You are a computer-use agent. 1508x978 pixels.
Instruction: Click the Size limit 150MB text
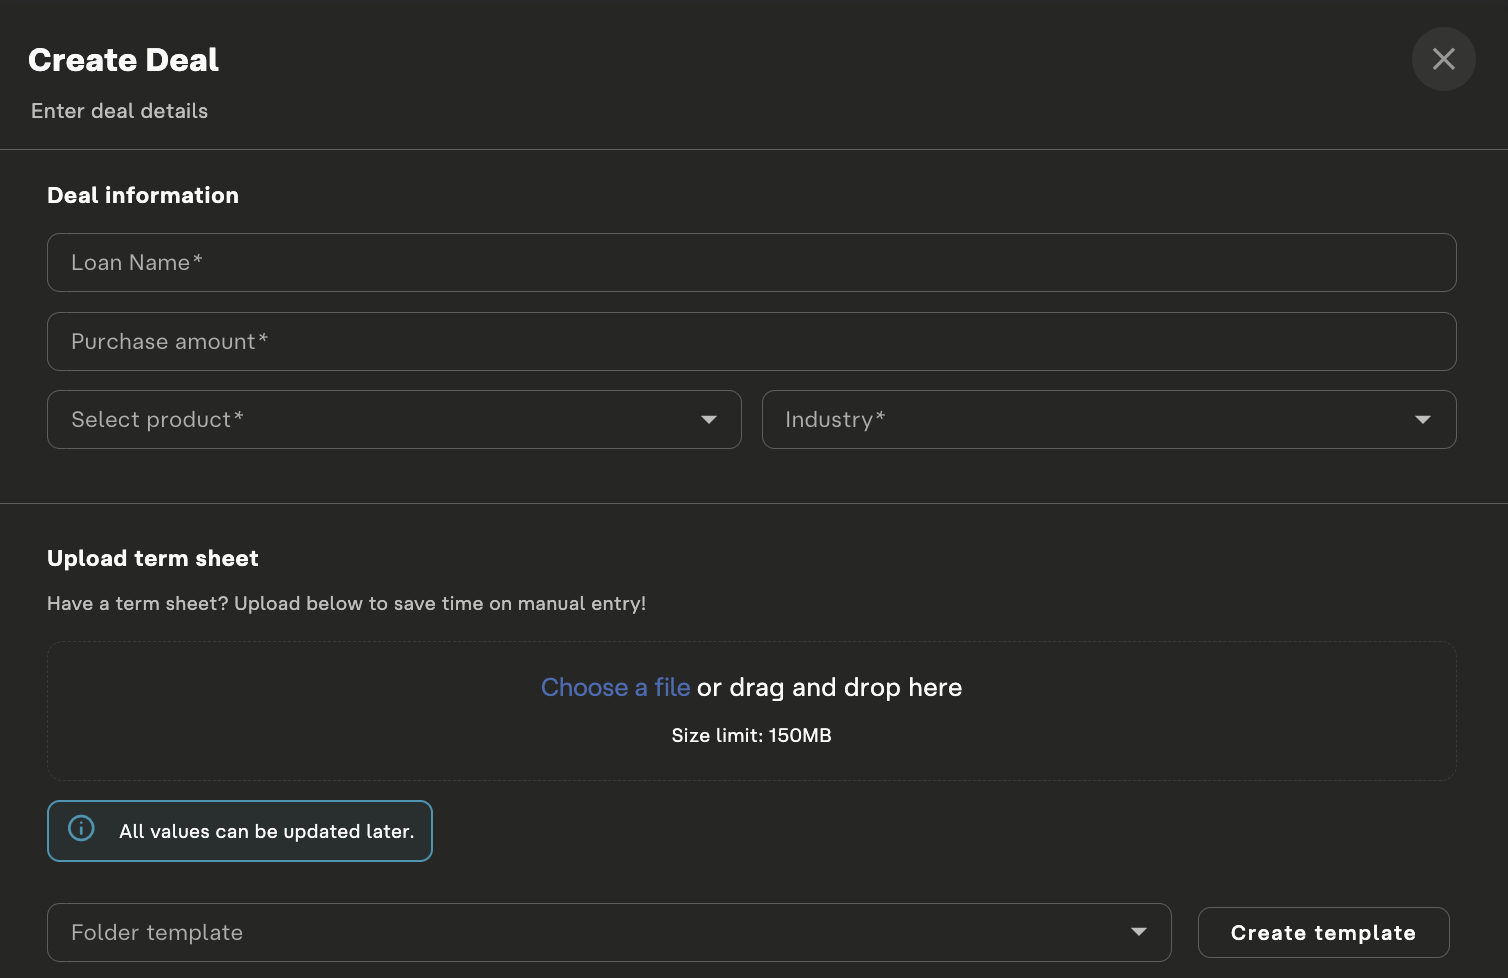point(751,735)
